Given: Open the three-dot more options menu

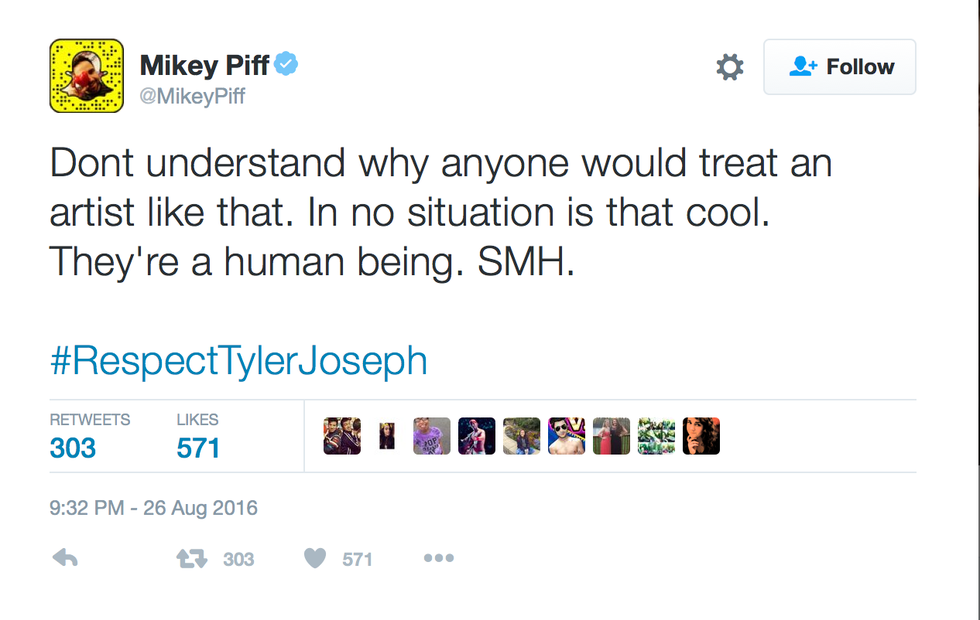Looking at the screenshot, I should [x=438, y=559].
